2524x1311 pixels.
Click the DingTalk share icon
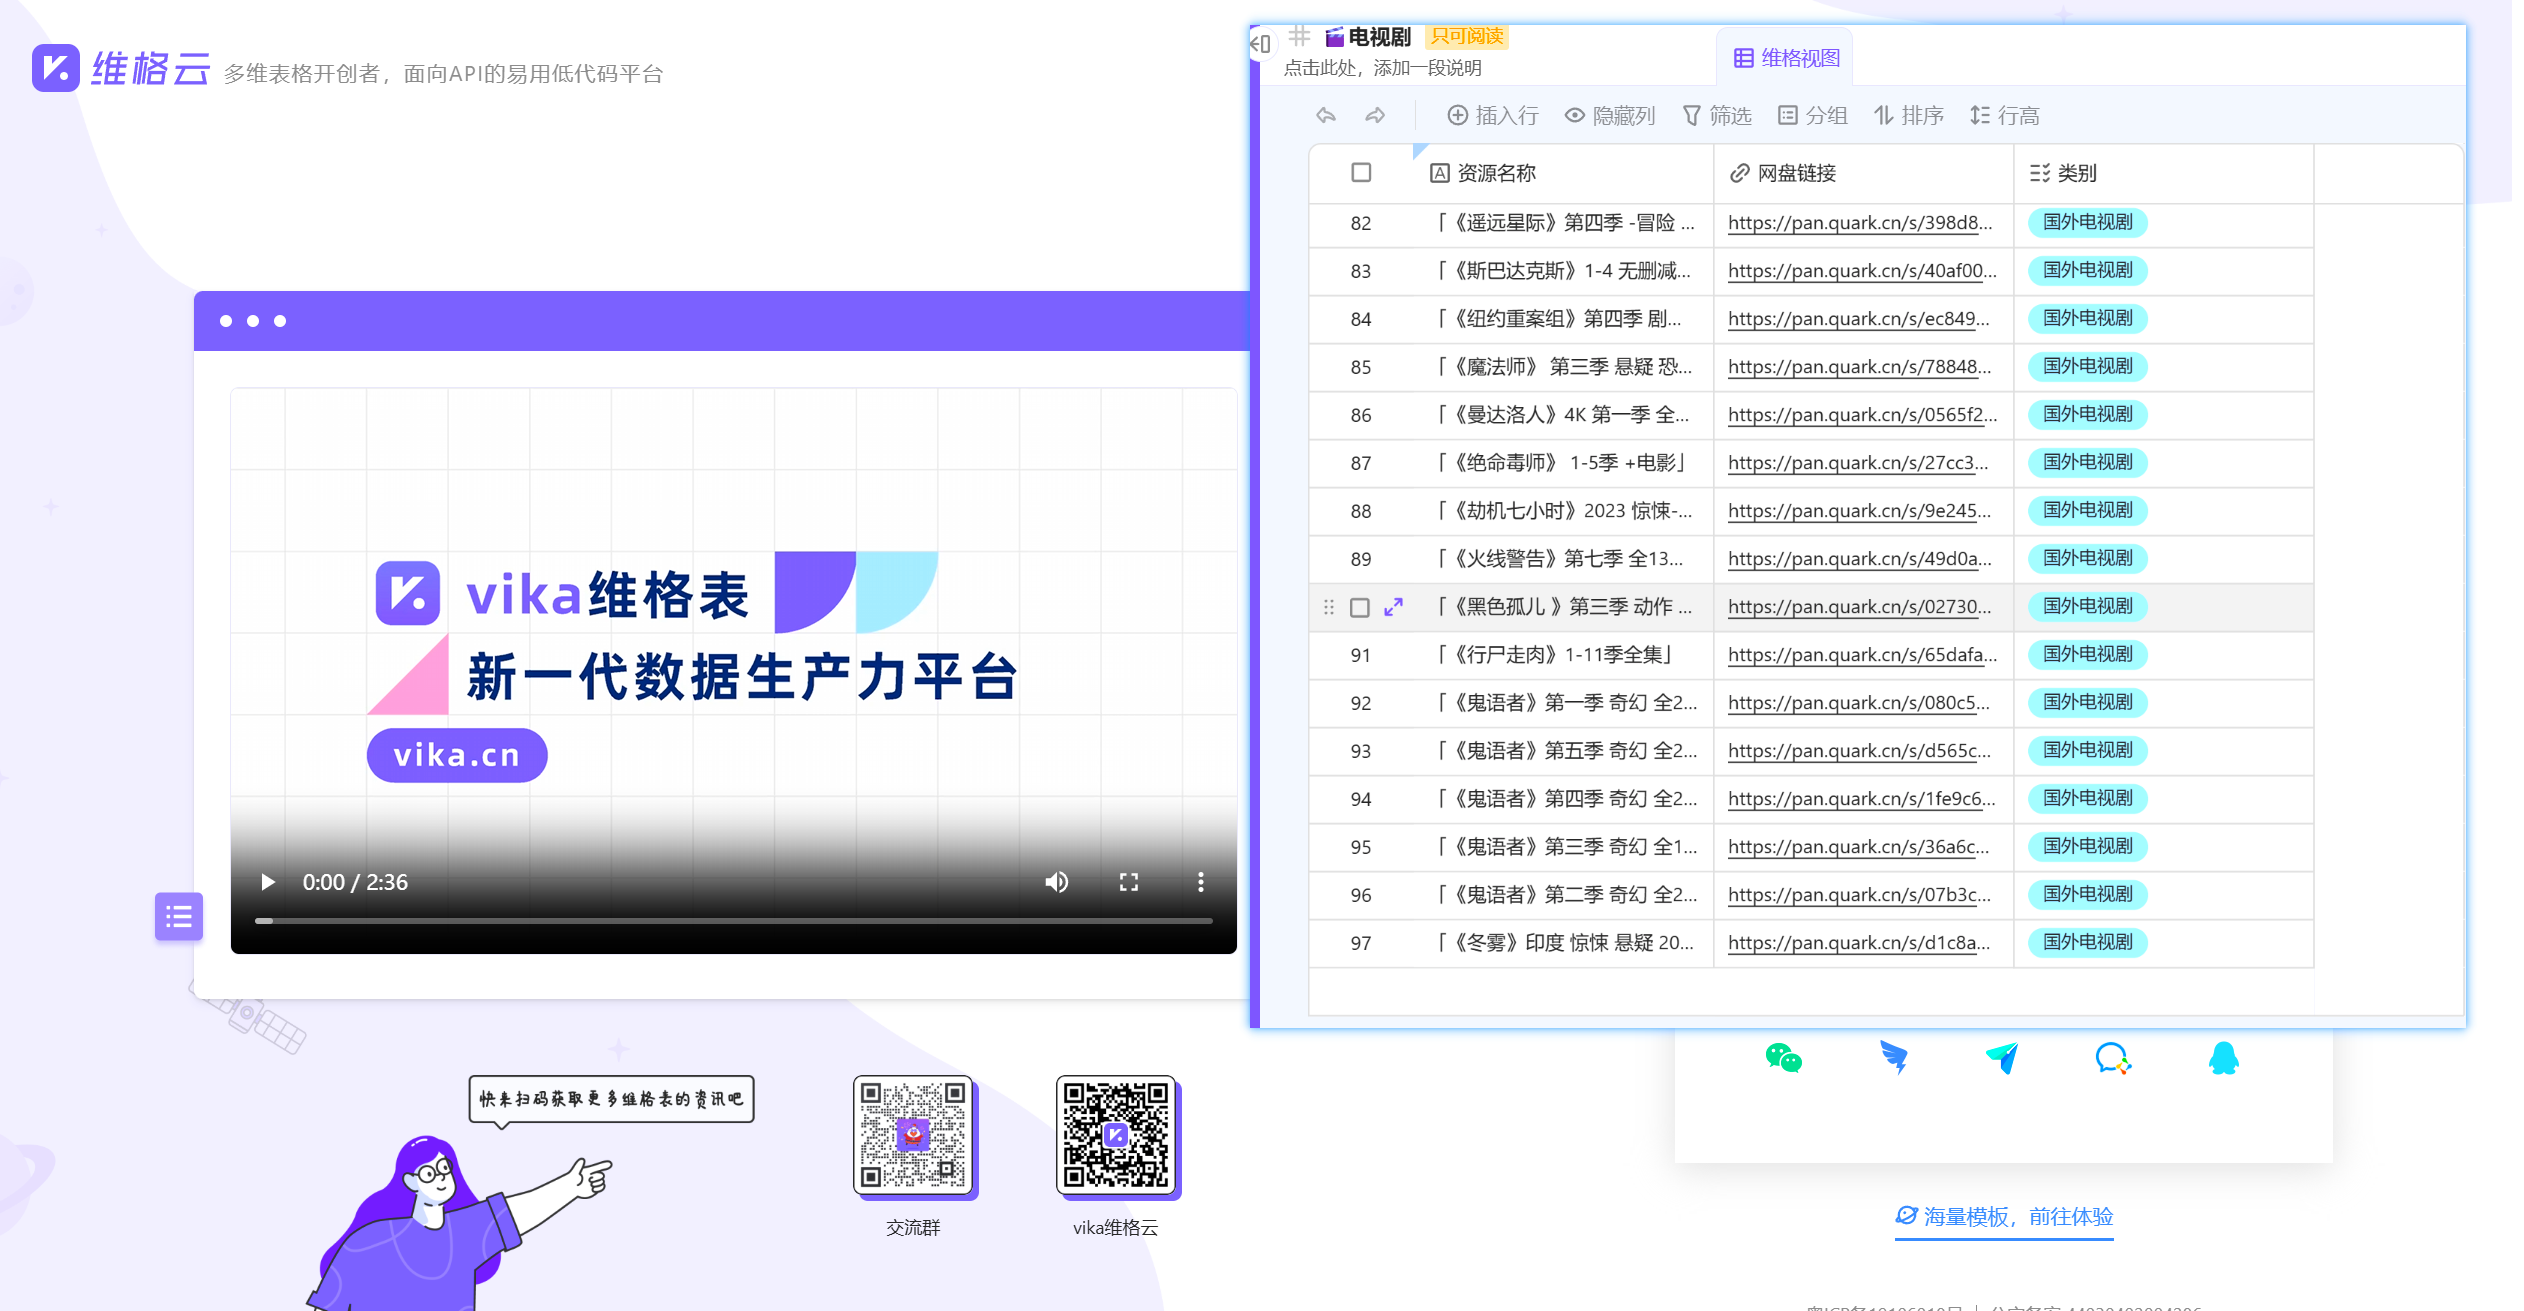click(x=1893, y=1058)
